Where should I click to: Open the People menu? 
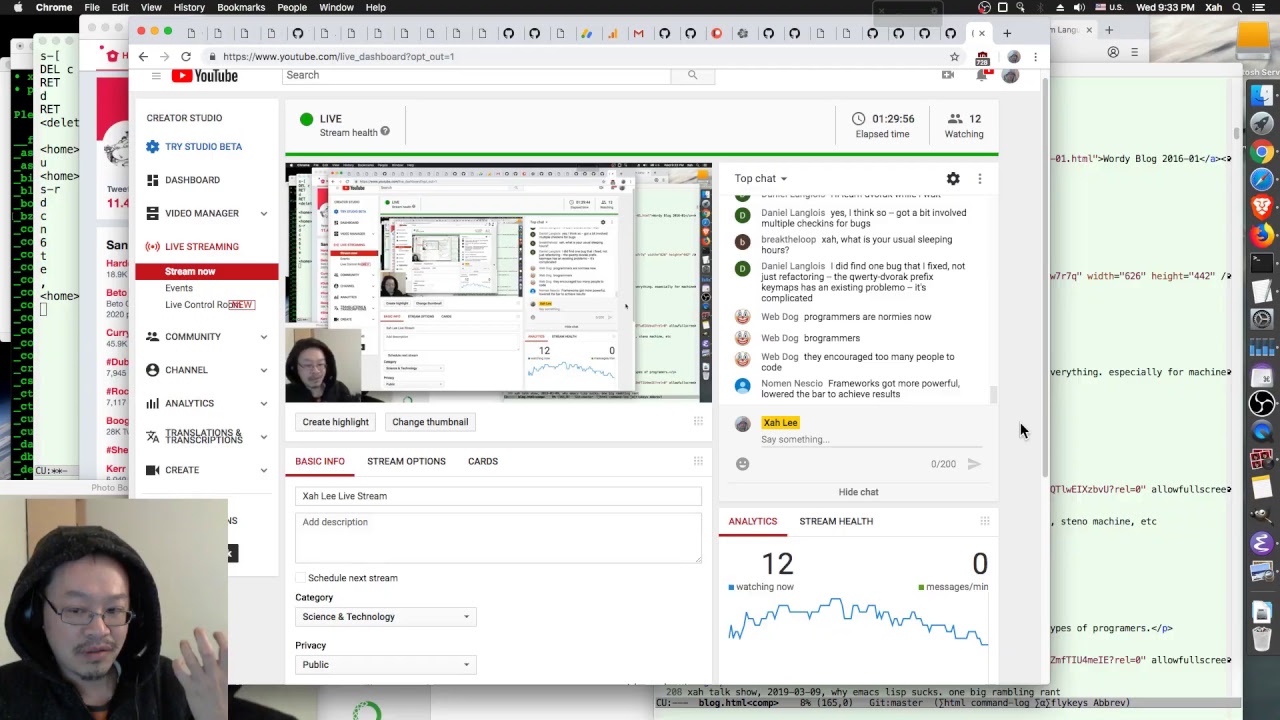coord(292,7)
